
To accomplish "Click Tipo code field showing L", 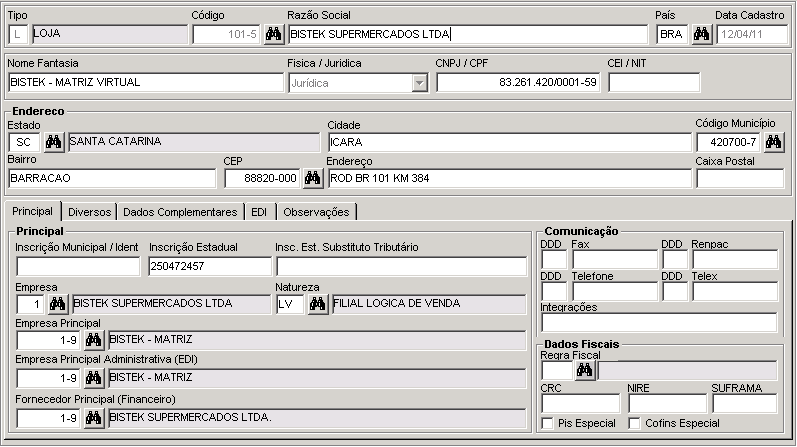I will point(18,35).
